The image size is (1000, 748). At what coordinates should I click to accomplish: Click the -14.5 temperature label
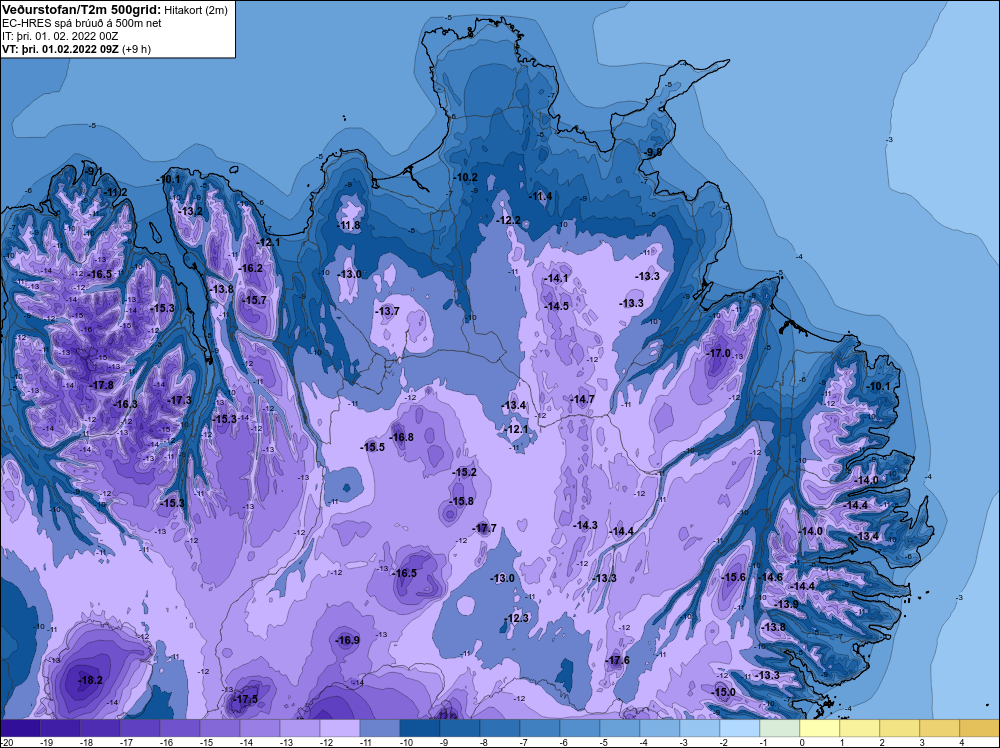point(557,306)
